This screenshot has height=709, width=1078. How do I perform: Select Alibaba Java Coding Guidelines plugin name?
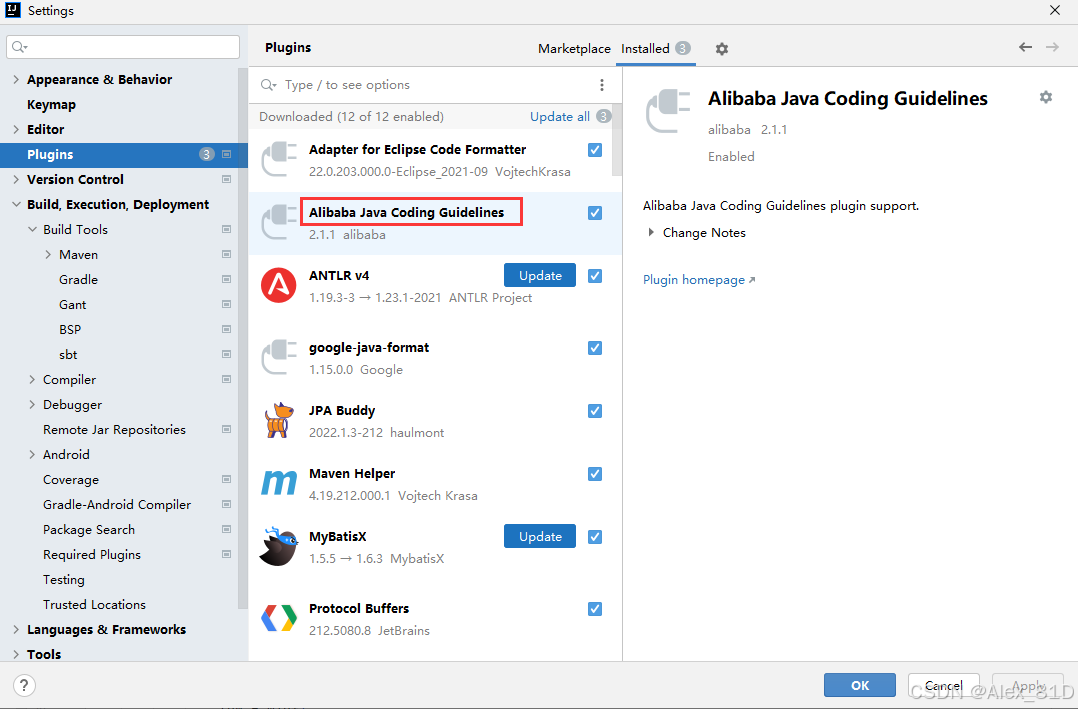click(406, 212)
